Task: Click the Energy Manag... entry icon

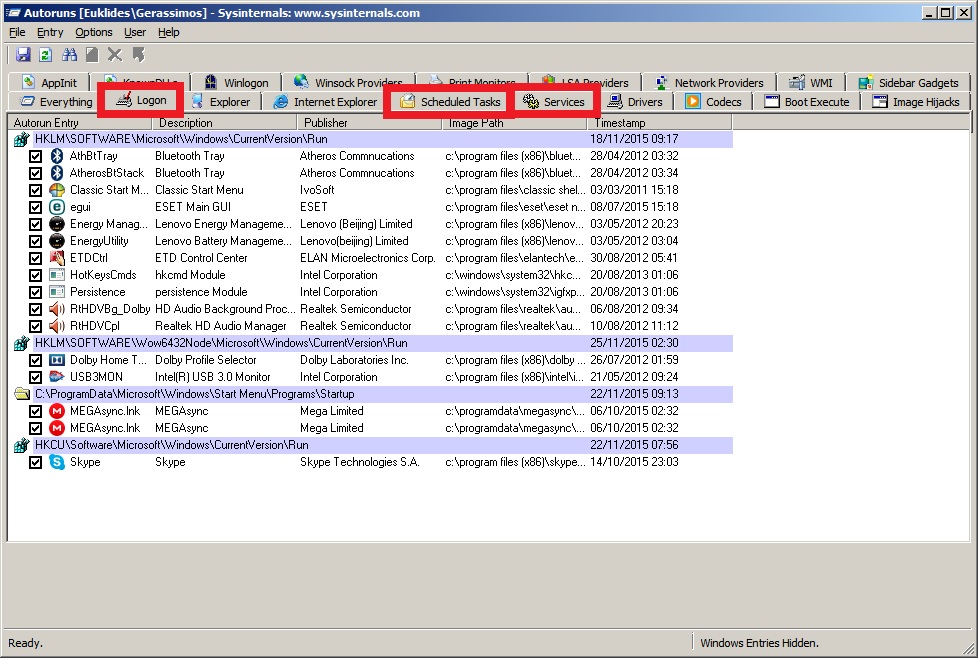Action: point(57,224)
